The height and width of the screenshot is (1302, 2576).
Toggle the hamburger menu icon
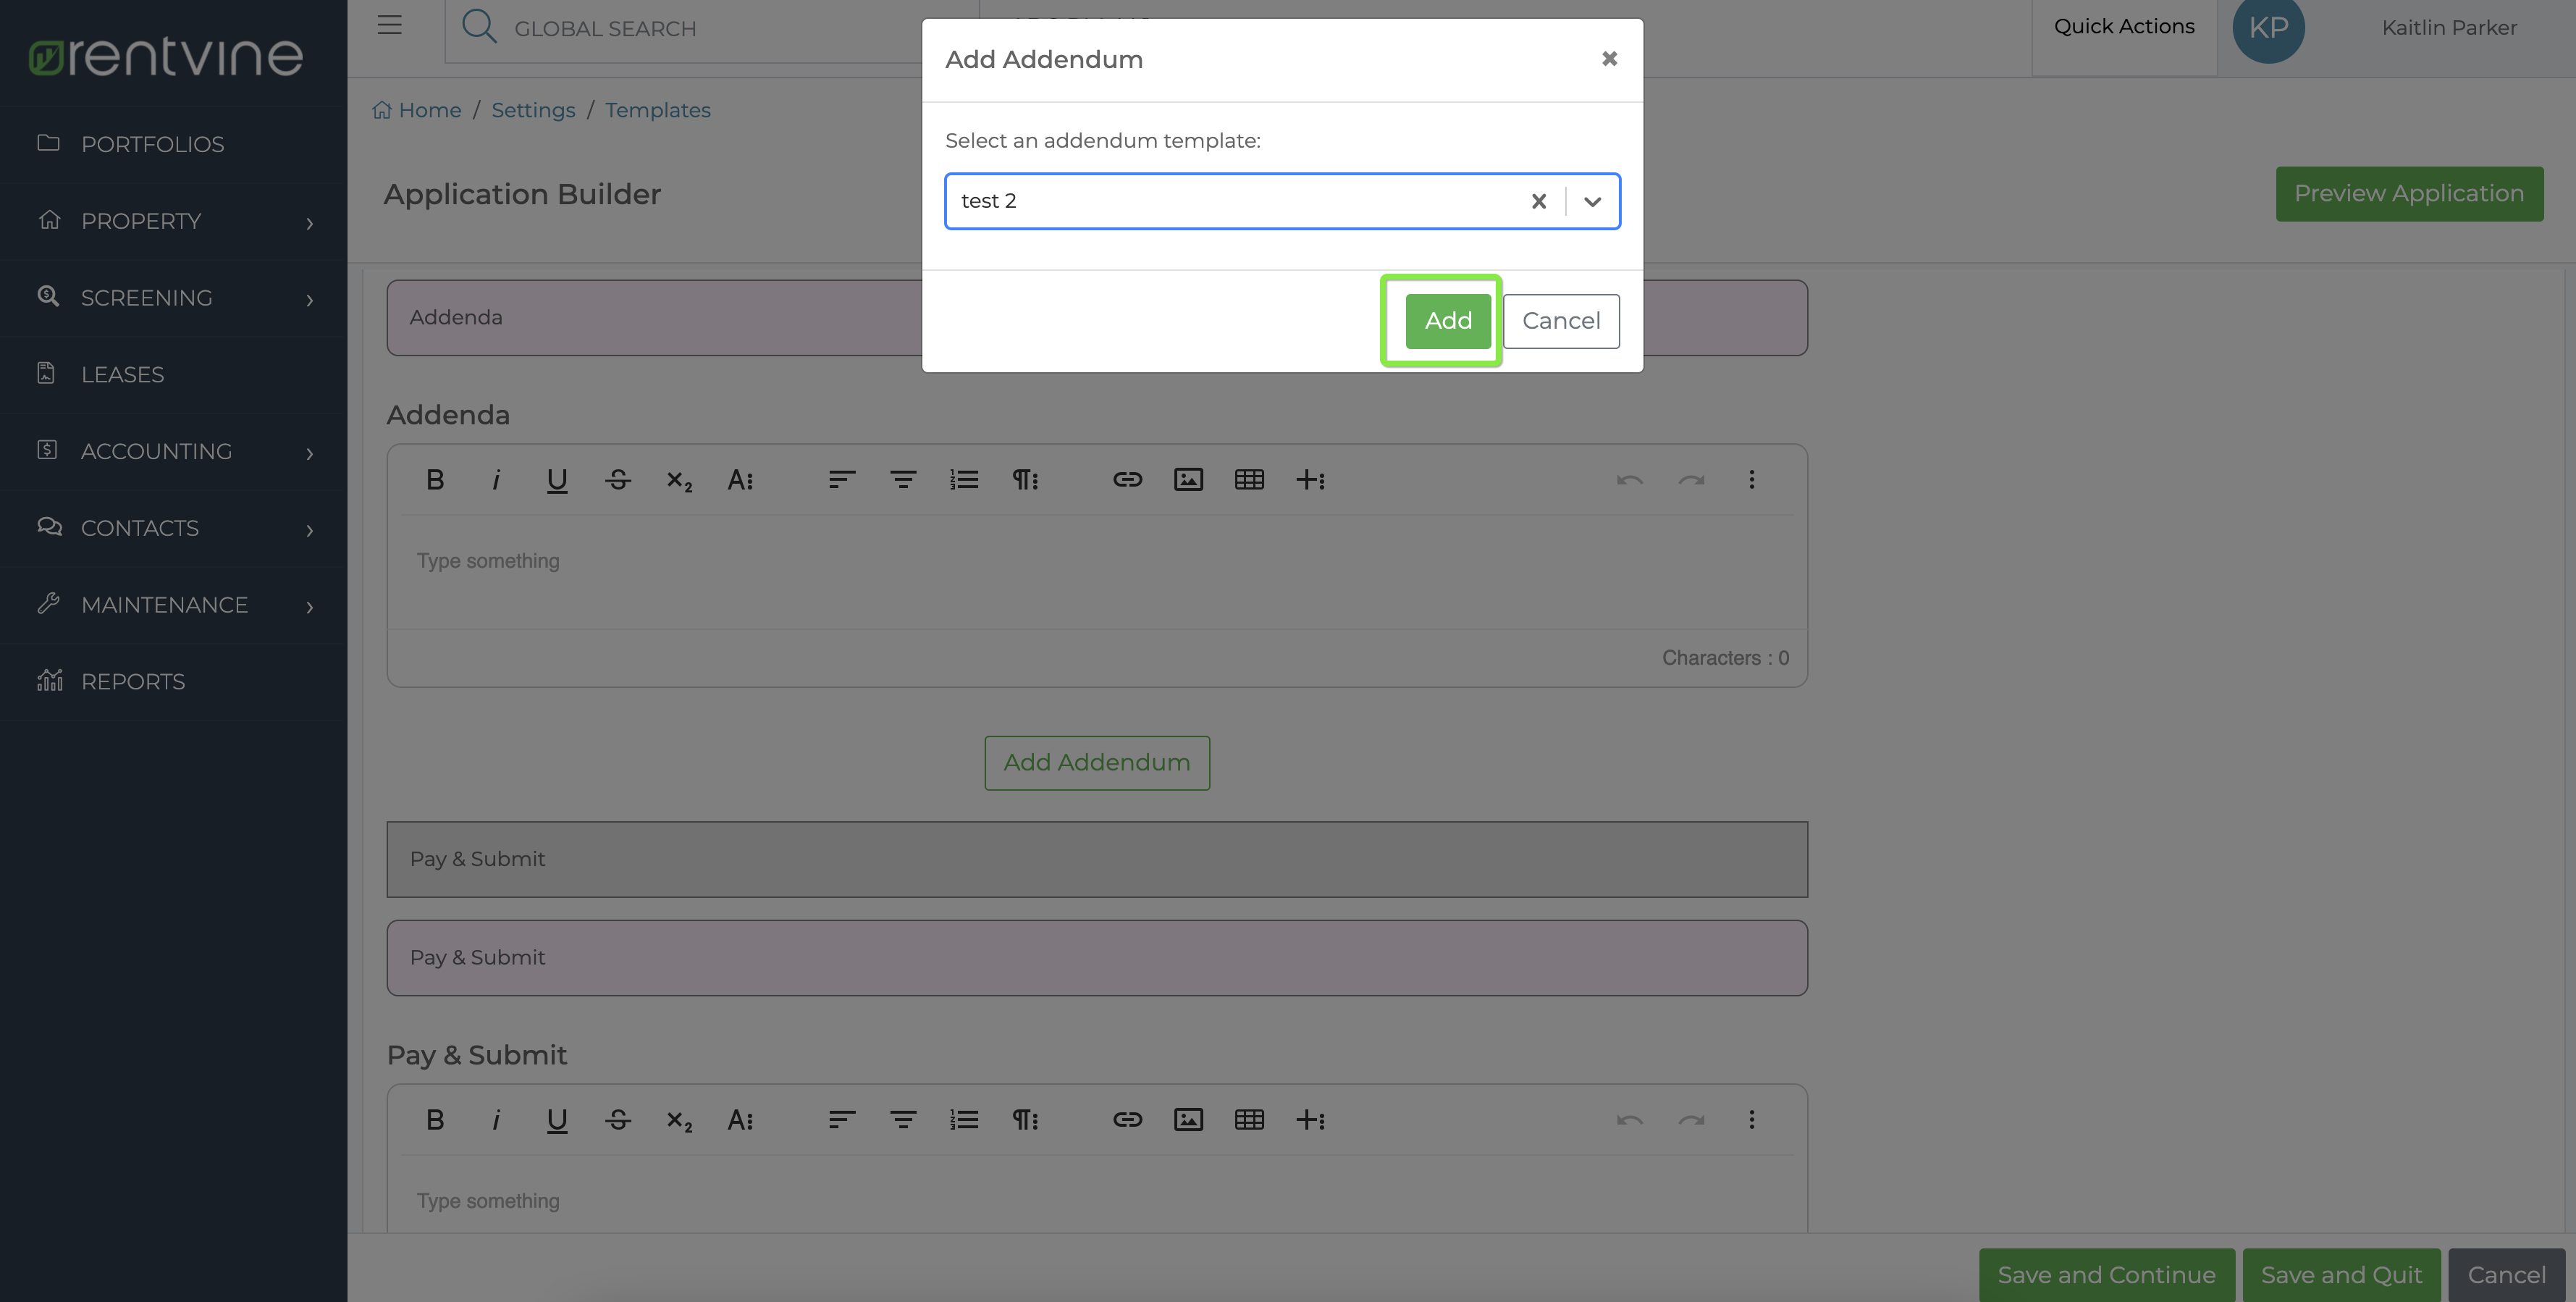(x=389, y=25)
